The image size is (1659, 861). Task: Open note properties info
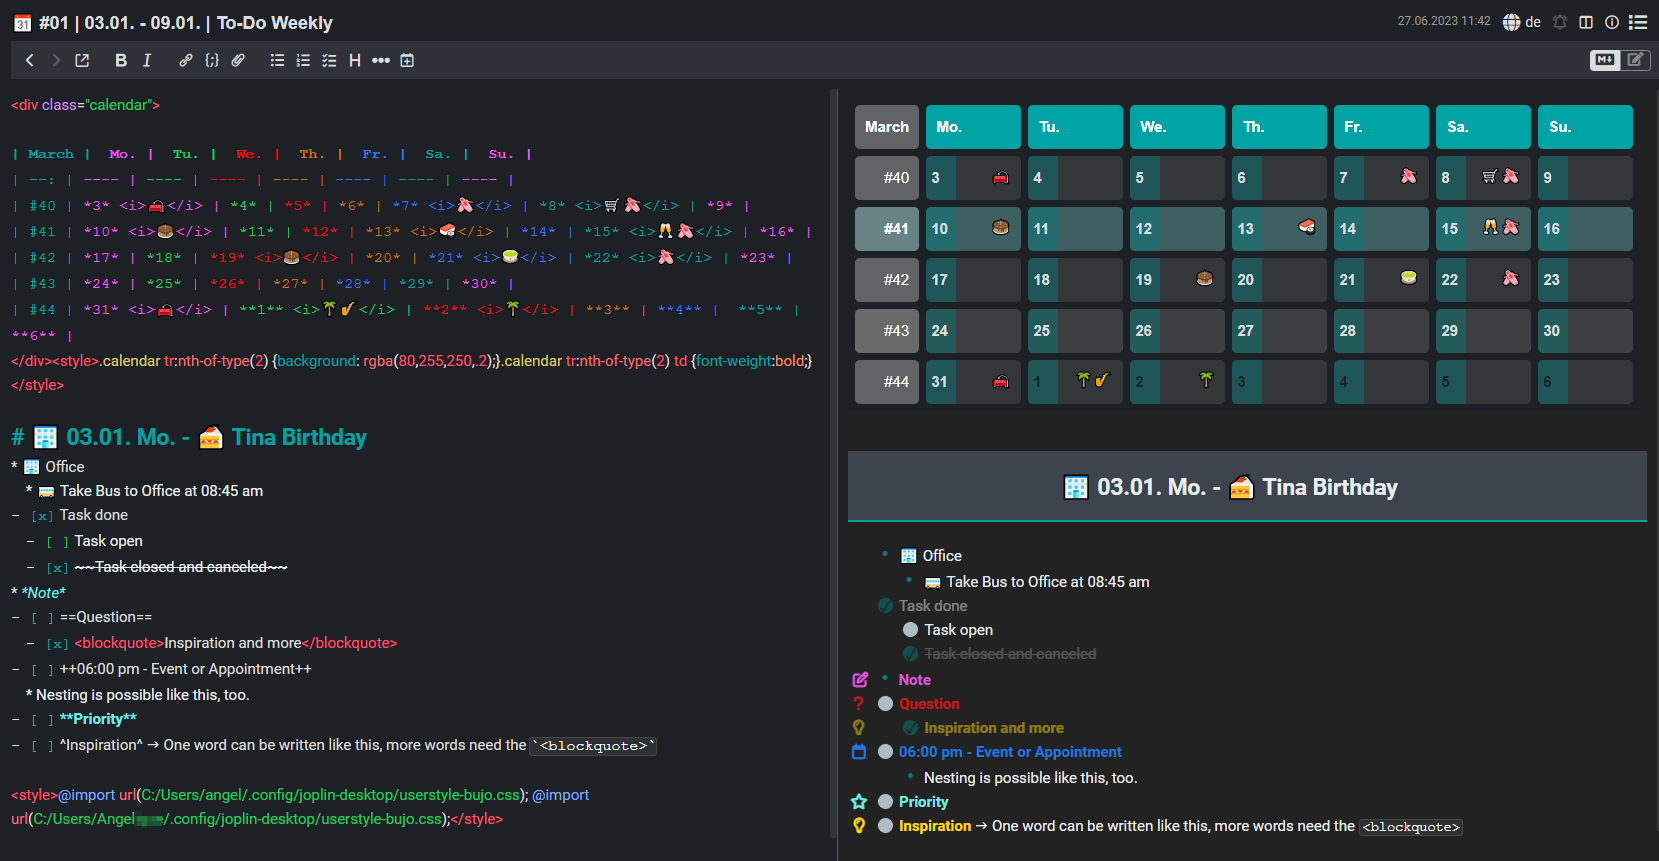tap(1612, 22)
